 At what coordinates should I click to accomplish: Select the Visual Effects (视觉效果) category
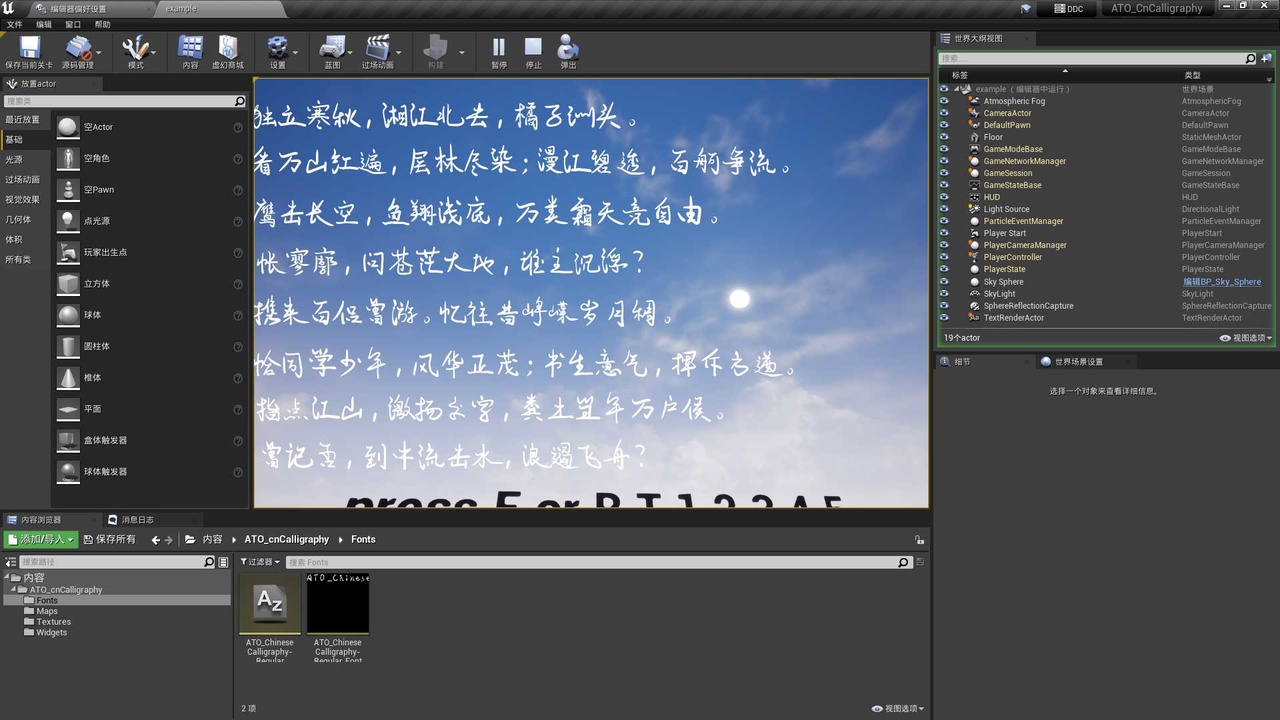[x=23, y=199]
